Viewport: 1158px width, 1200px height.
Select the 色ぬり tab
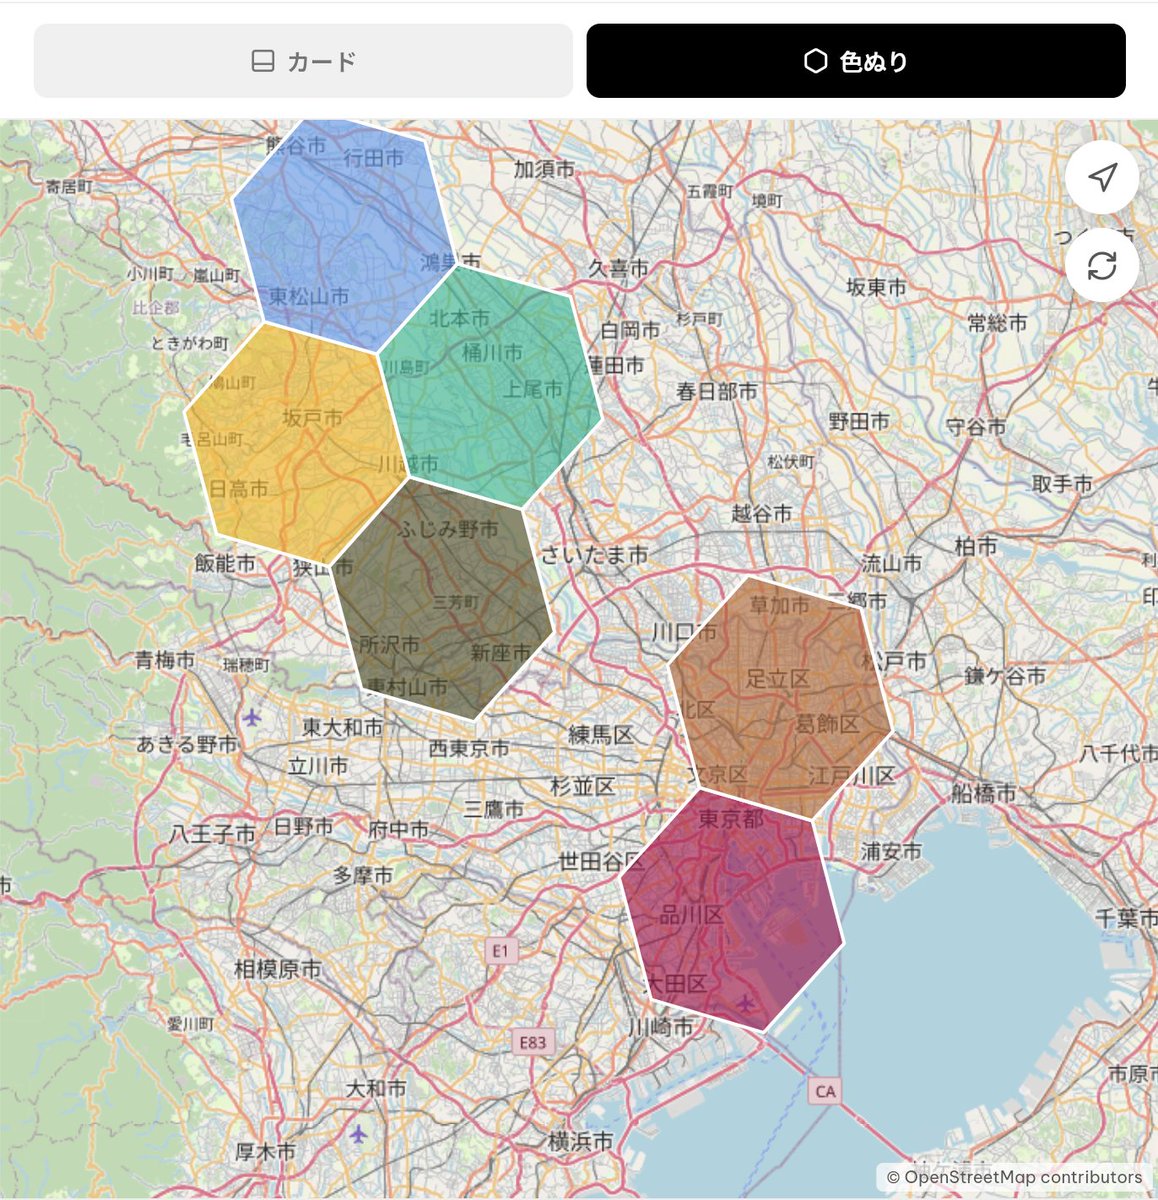tap(856, 61)
